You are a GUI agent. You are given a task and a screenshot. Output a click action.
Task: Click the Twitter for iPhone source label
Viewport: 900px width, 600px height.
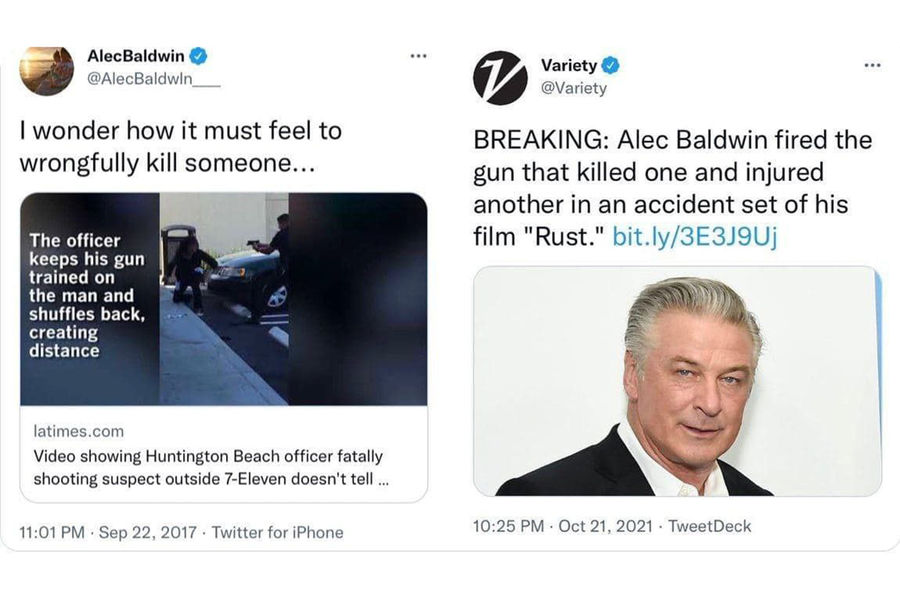277,532
